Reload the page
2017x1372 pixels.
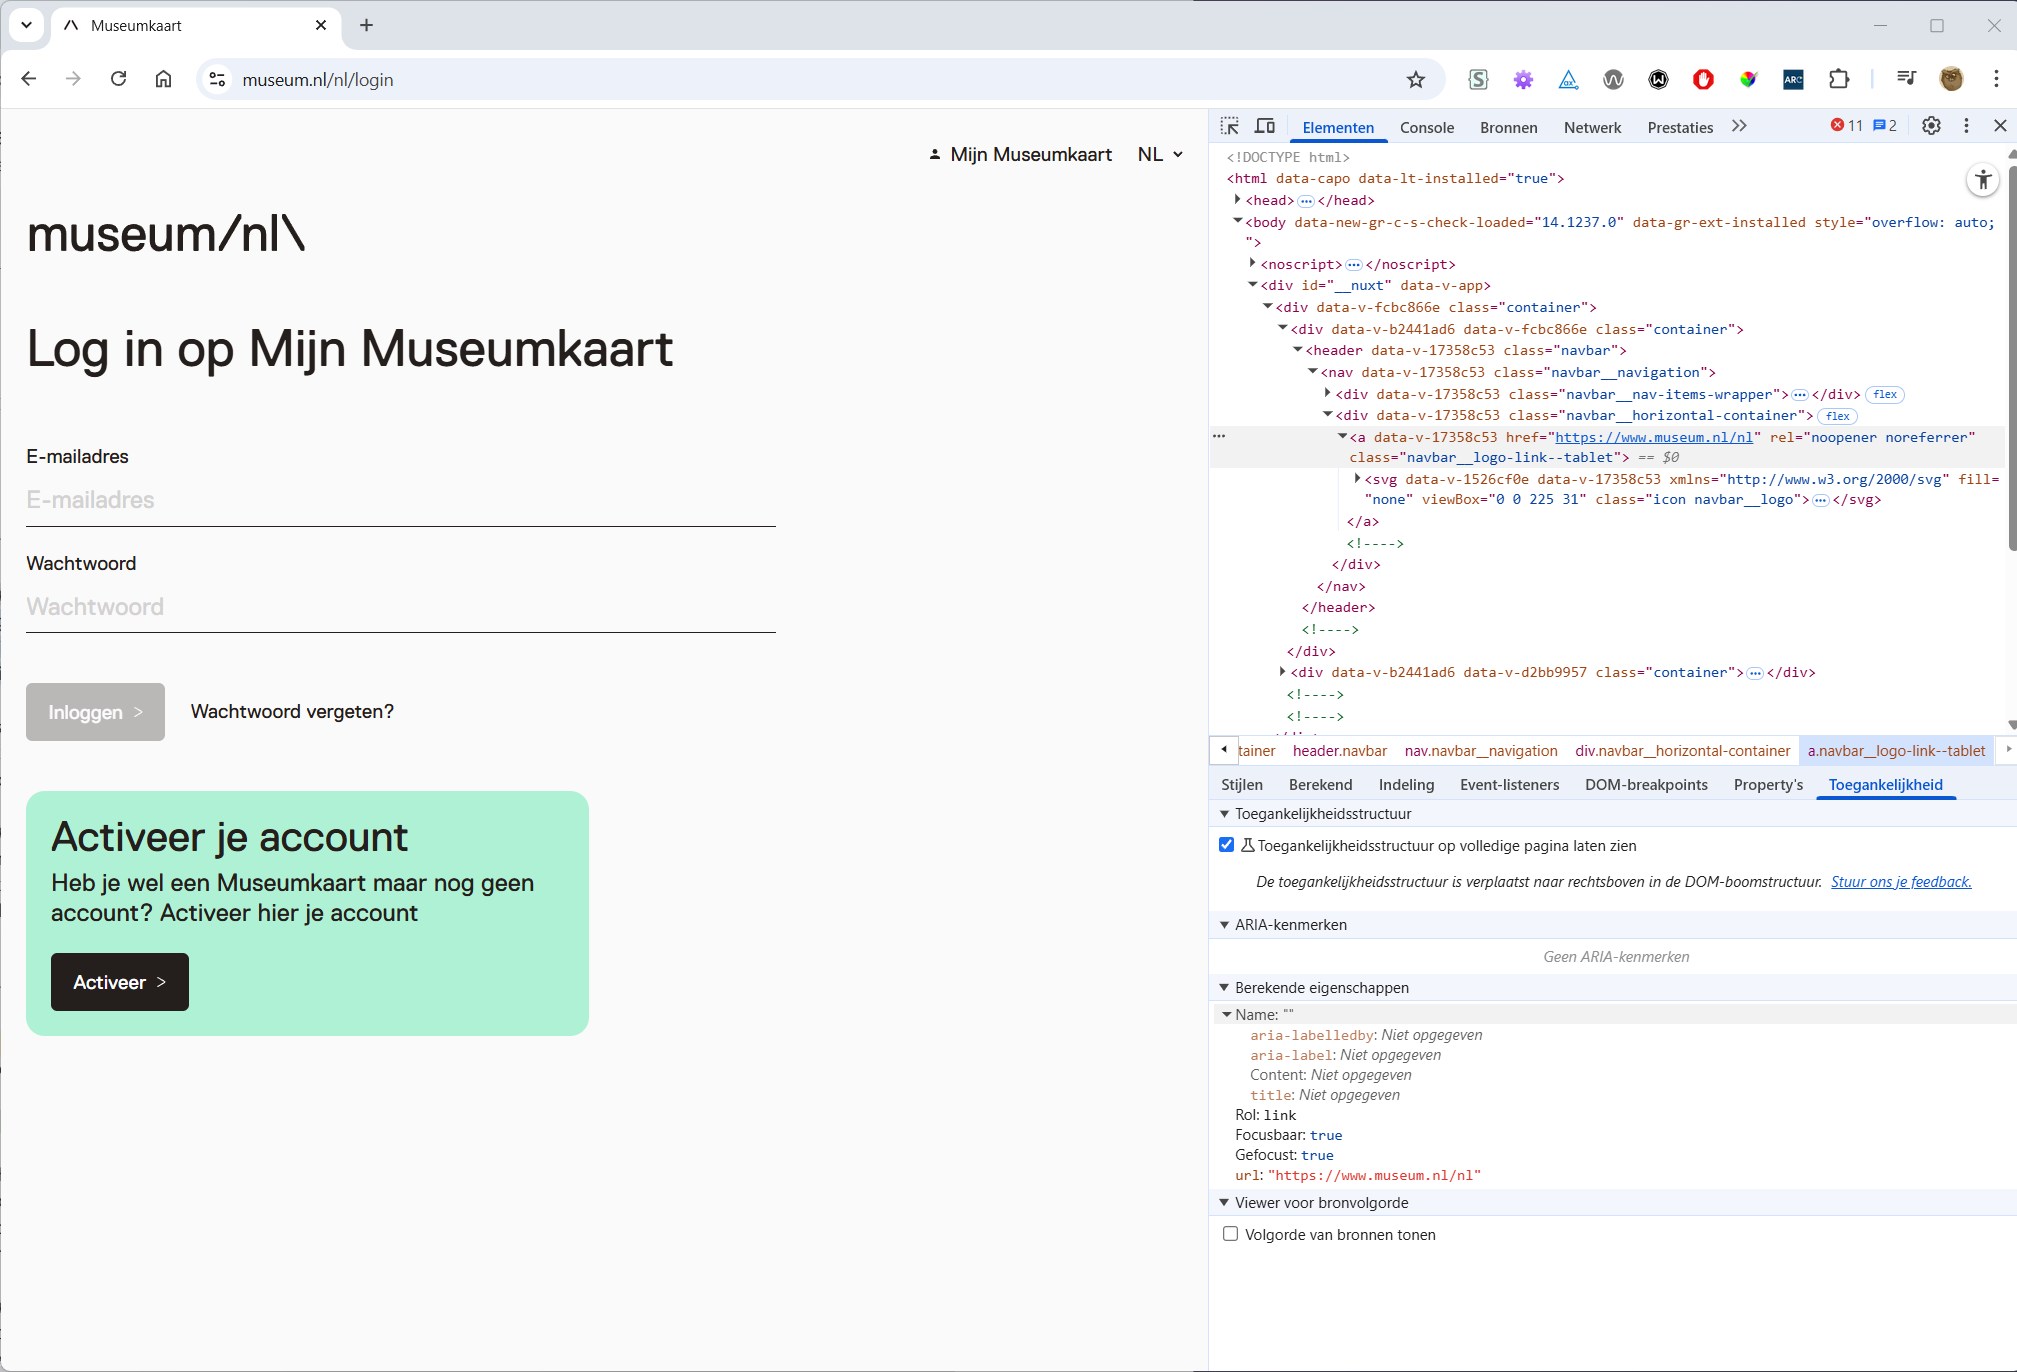point(118,79)
